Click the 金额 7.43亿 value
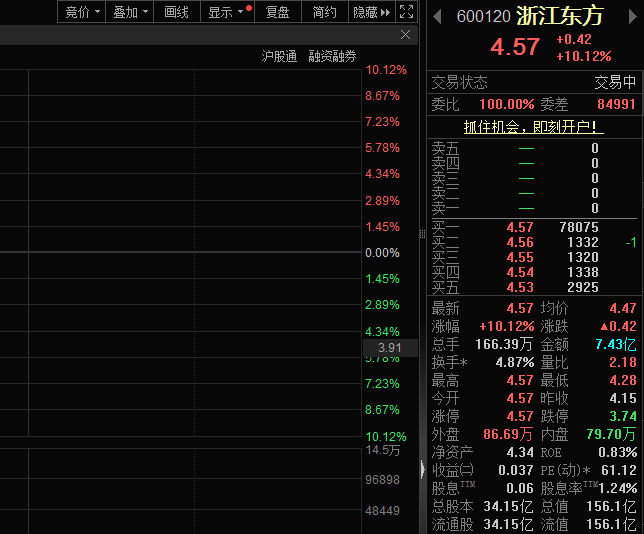Screen dimensions: 644x534 click(x=616, y=344)
